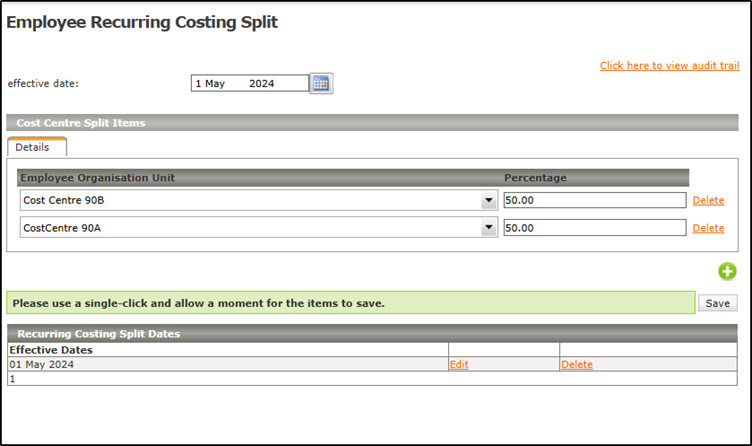This screenshot has height=446, width=752.
Task: Focus the effective date input field
Action: tap(250, 83)
